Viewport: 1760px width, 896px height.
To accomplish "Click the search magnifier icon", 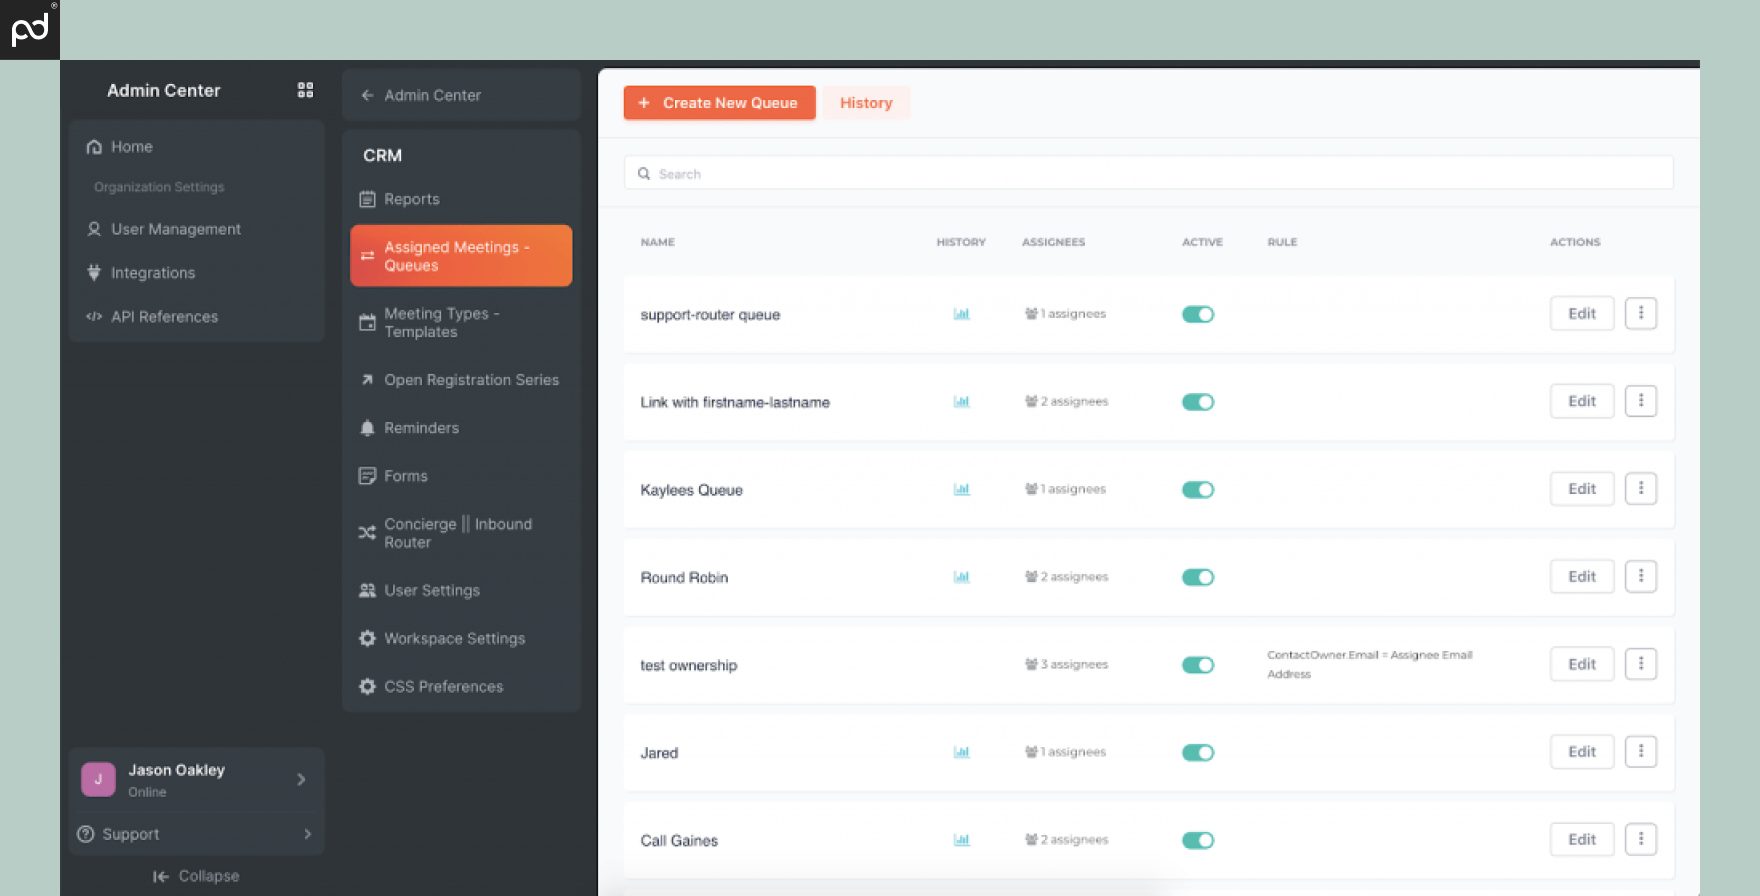I will pos(644,173).
